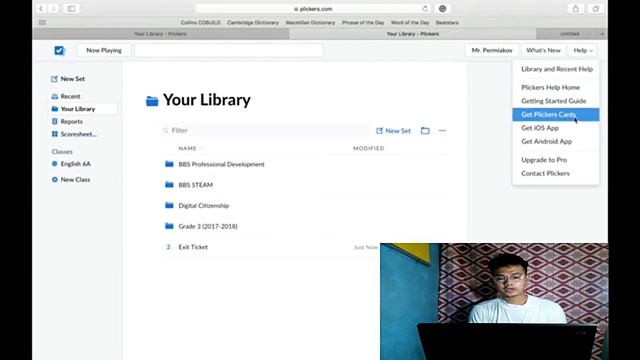The height and width of the screenshot is (360, 640).
Task: Open the Cambridge Dictionary bookmark
Action: [253, 22]
